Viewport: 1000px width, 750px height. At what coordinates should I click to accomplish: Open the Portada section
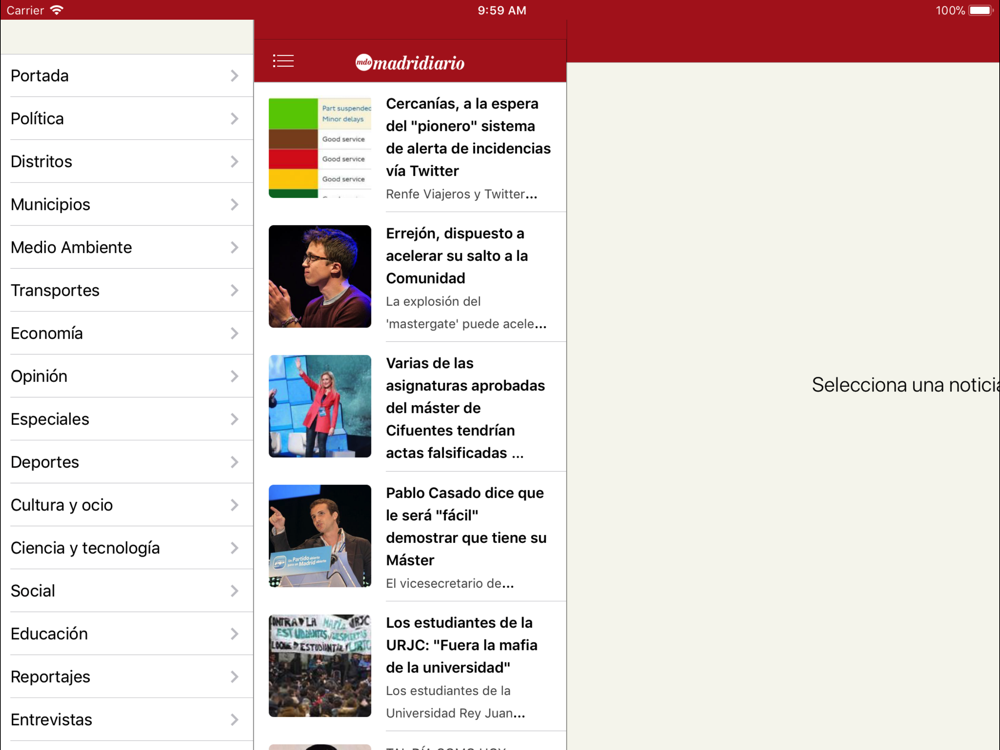pos(40,76)
